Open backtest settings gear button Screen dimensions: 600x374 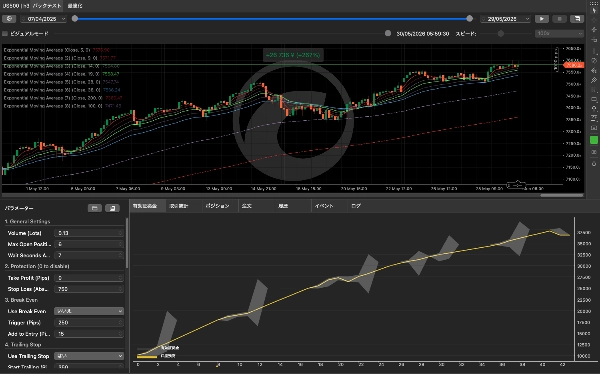tap(9, 18)
